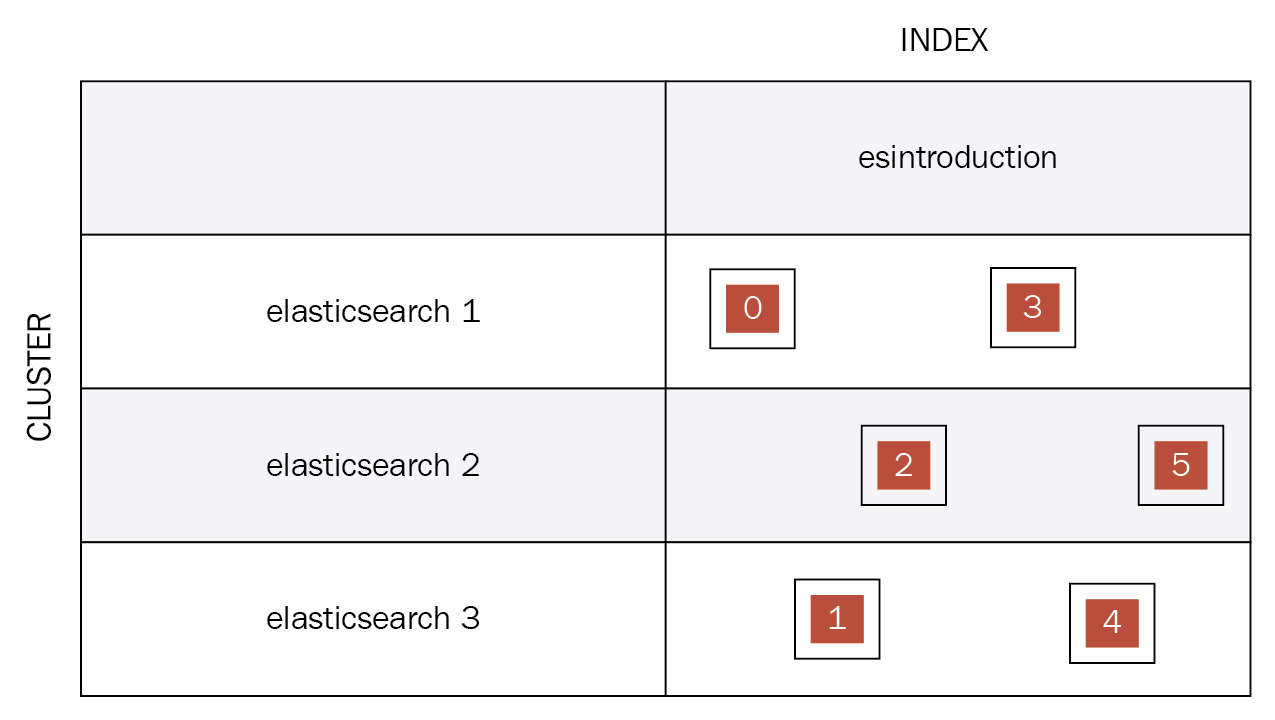Click blank area left of shard 2
The width and height of the screenshot is (1275, 720).
pyautogui.click(x=763, y=465)
